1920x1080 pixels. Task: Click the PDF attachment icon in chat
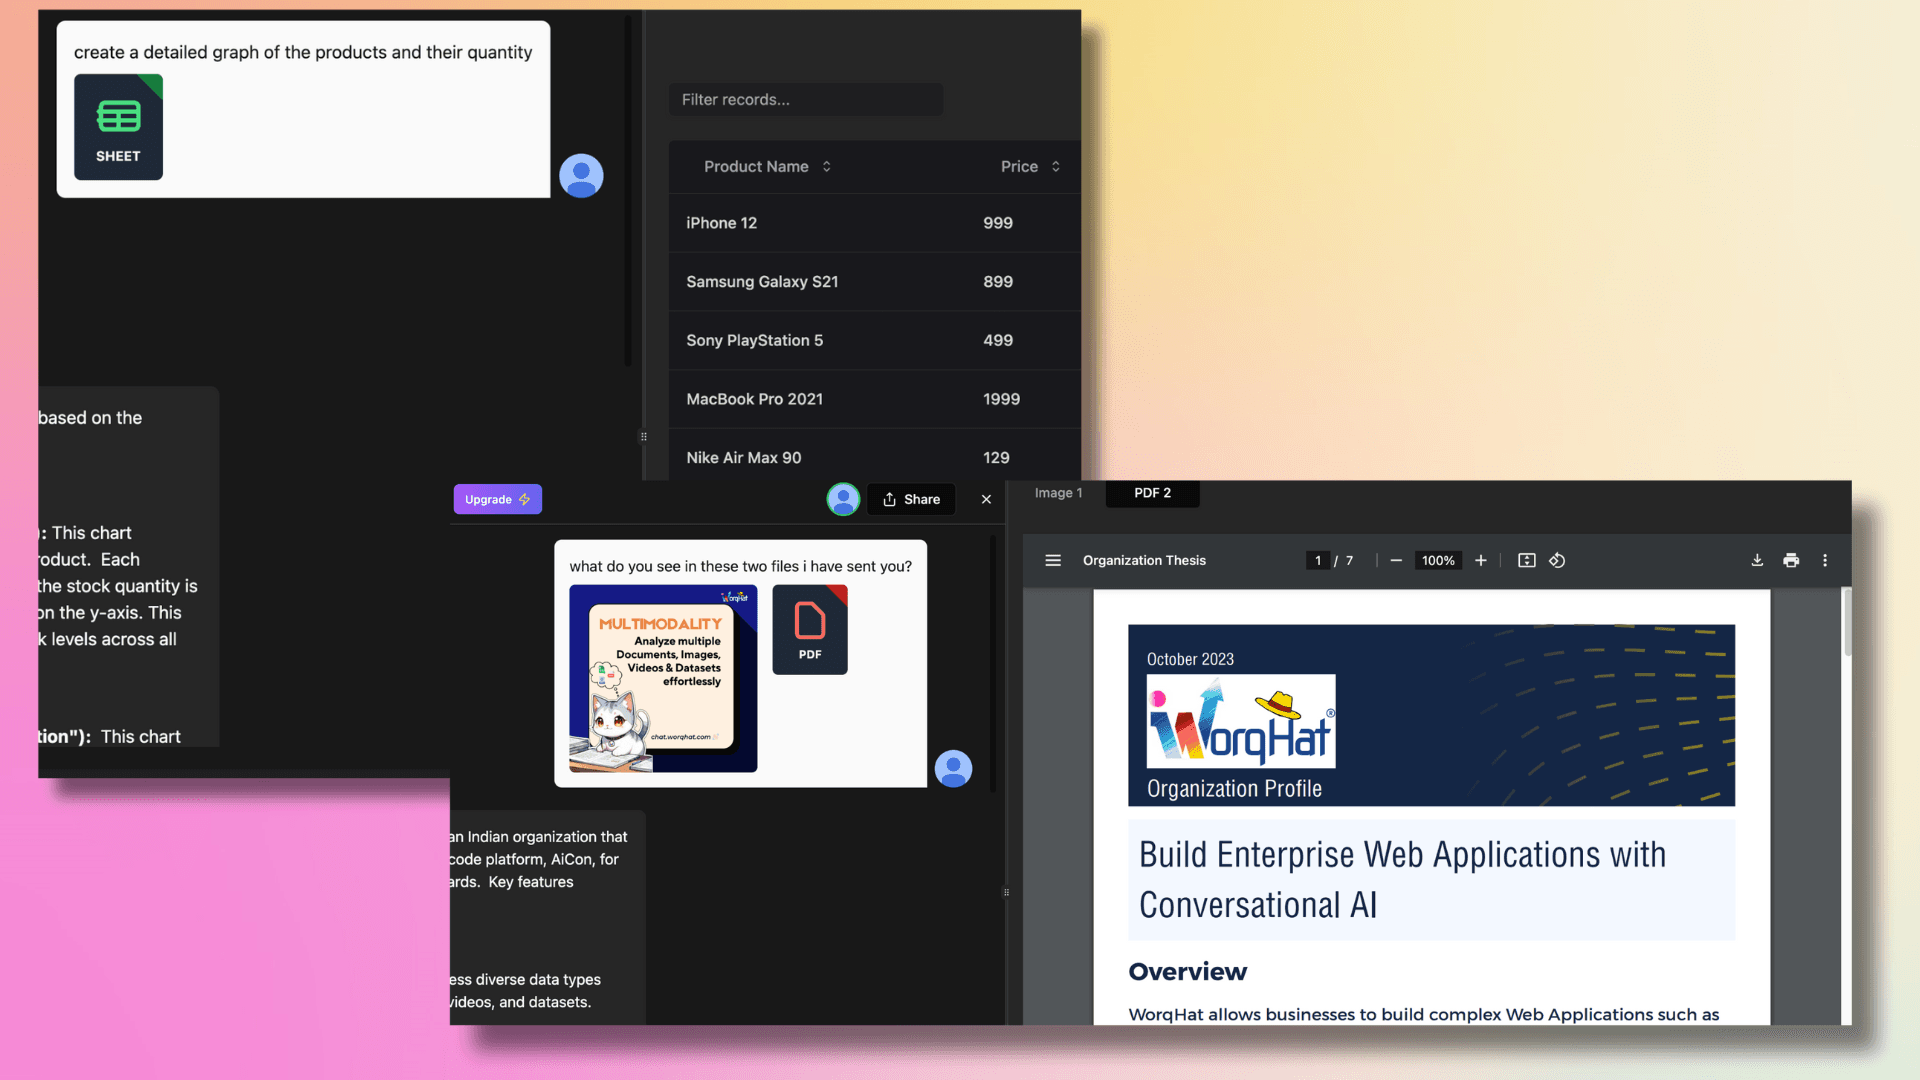click(x=809, y=630)
